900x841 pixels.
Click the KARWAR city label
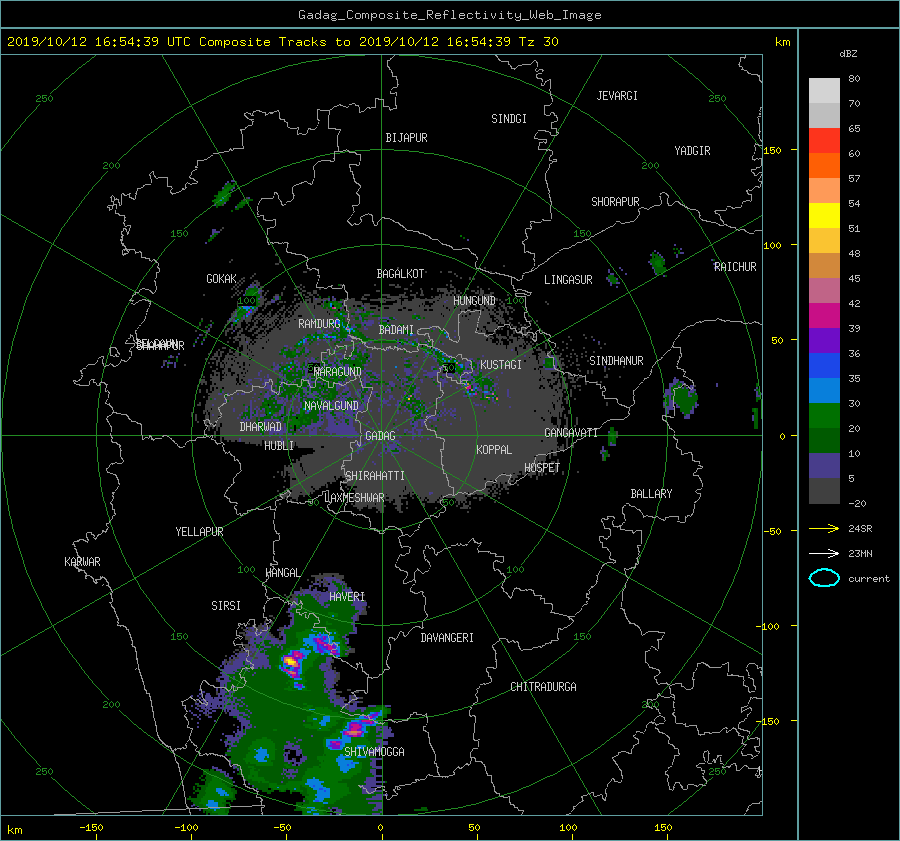coord(82,562)
